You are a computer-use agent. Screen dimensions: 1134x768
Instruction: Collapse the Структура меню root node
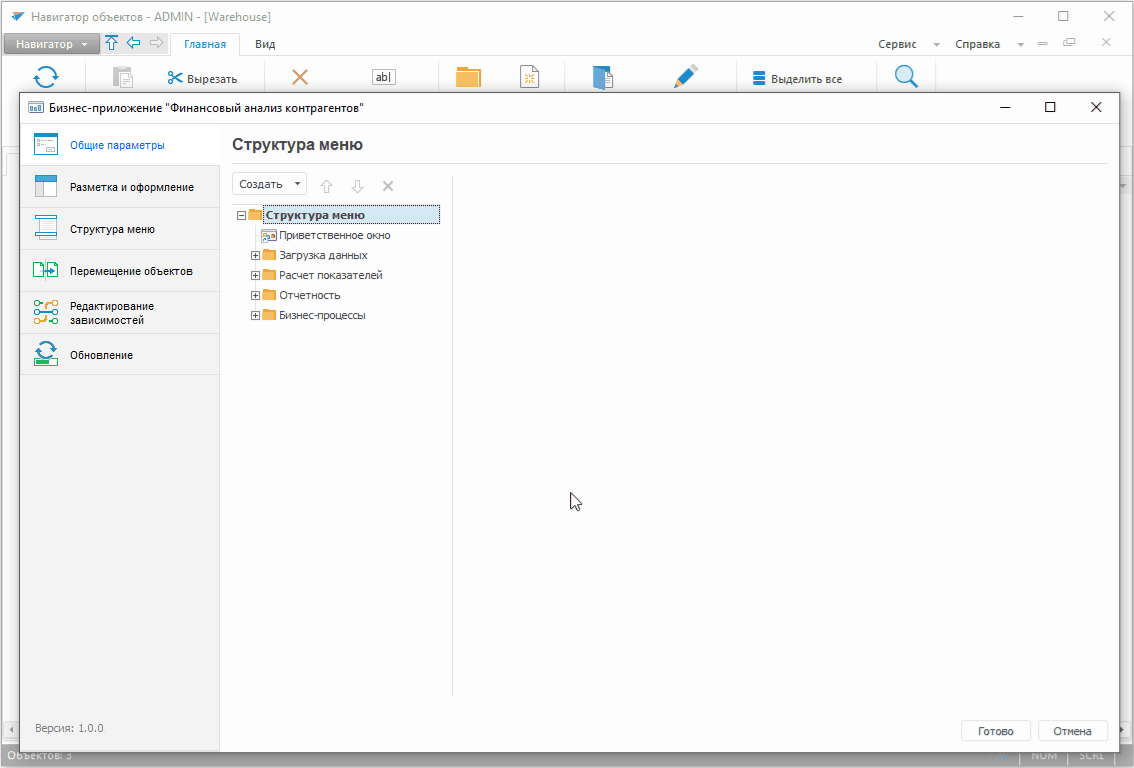(x=242, y=215)
